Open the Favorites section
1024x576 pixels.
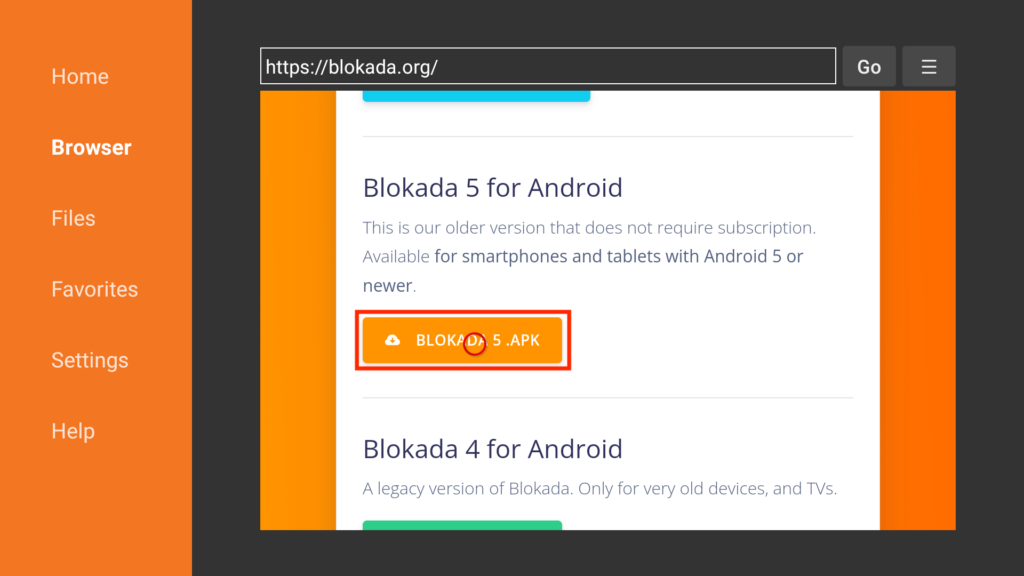(94, 289)
